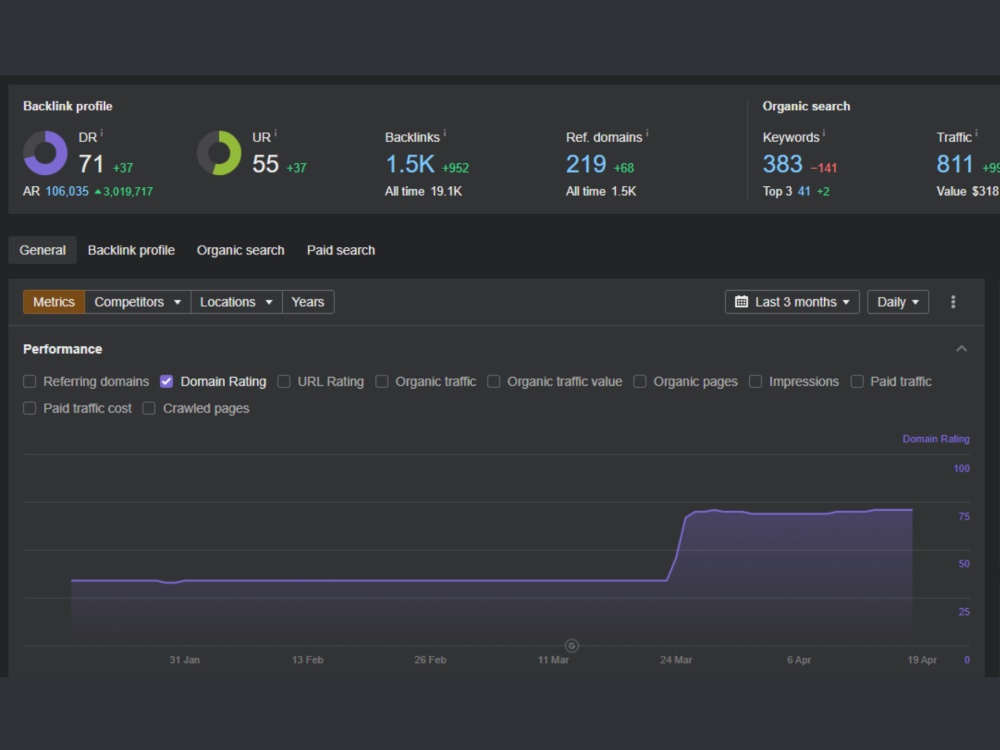Click the DR purple donut chart
This screenshot has height=750, width=1000.
tap(45, 153)
